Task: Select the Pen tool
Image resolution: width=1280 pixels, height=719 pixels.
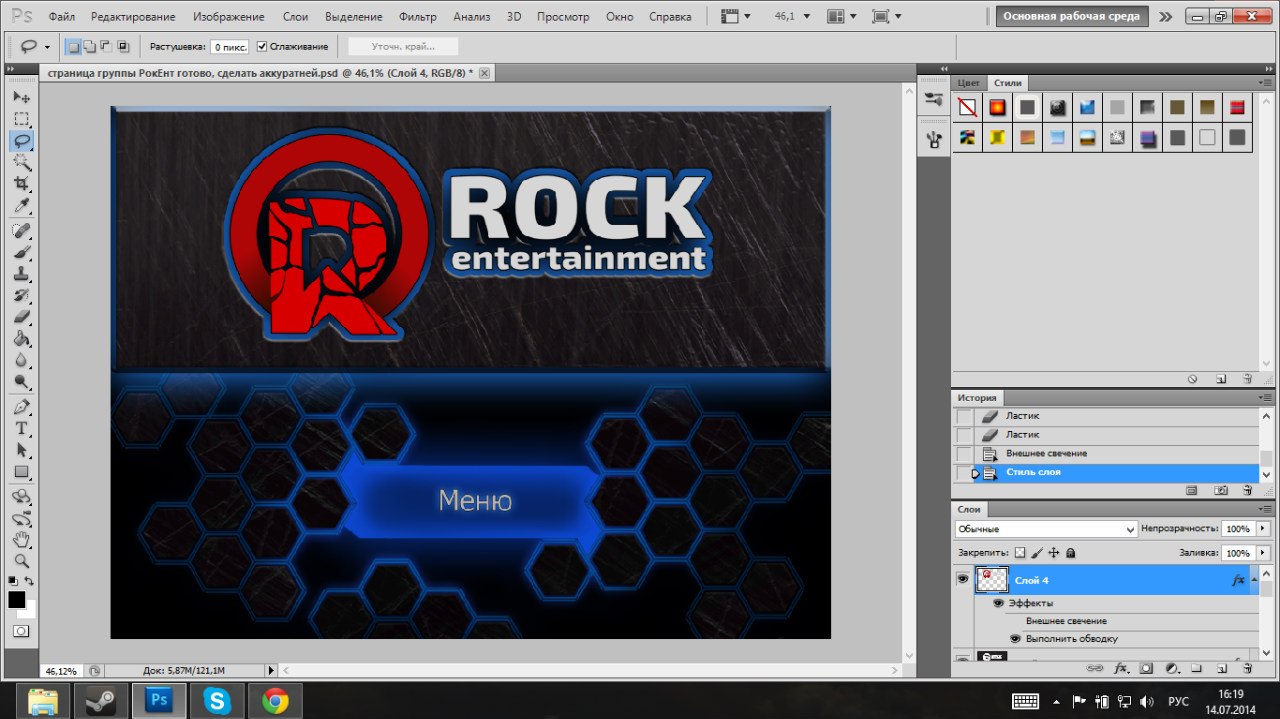Action: pyautogui.click(x=21, y=406)
